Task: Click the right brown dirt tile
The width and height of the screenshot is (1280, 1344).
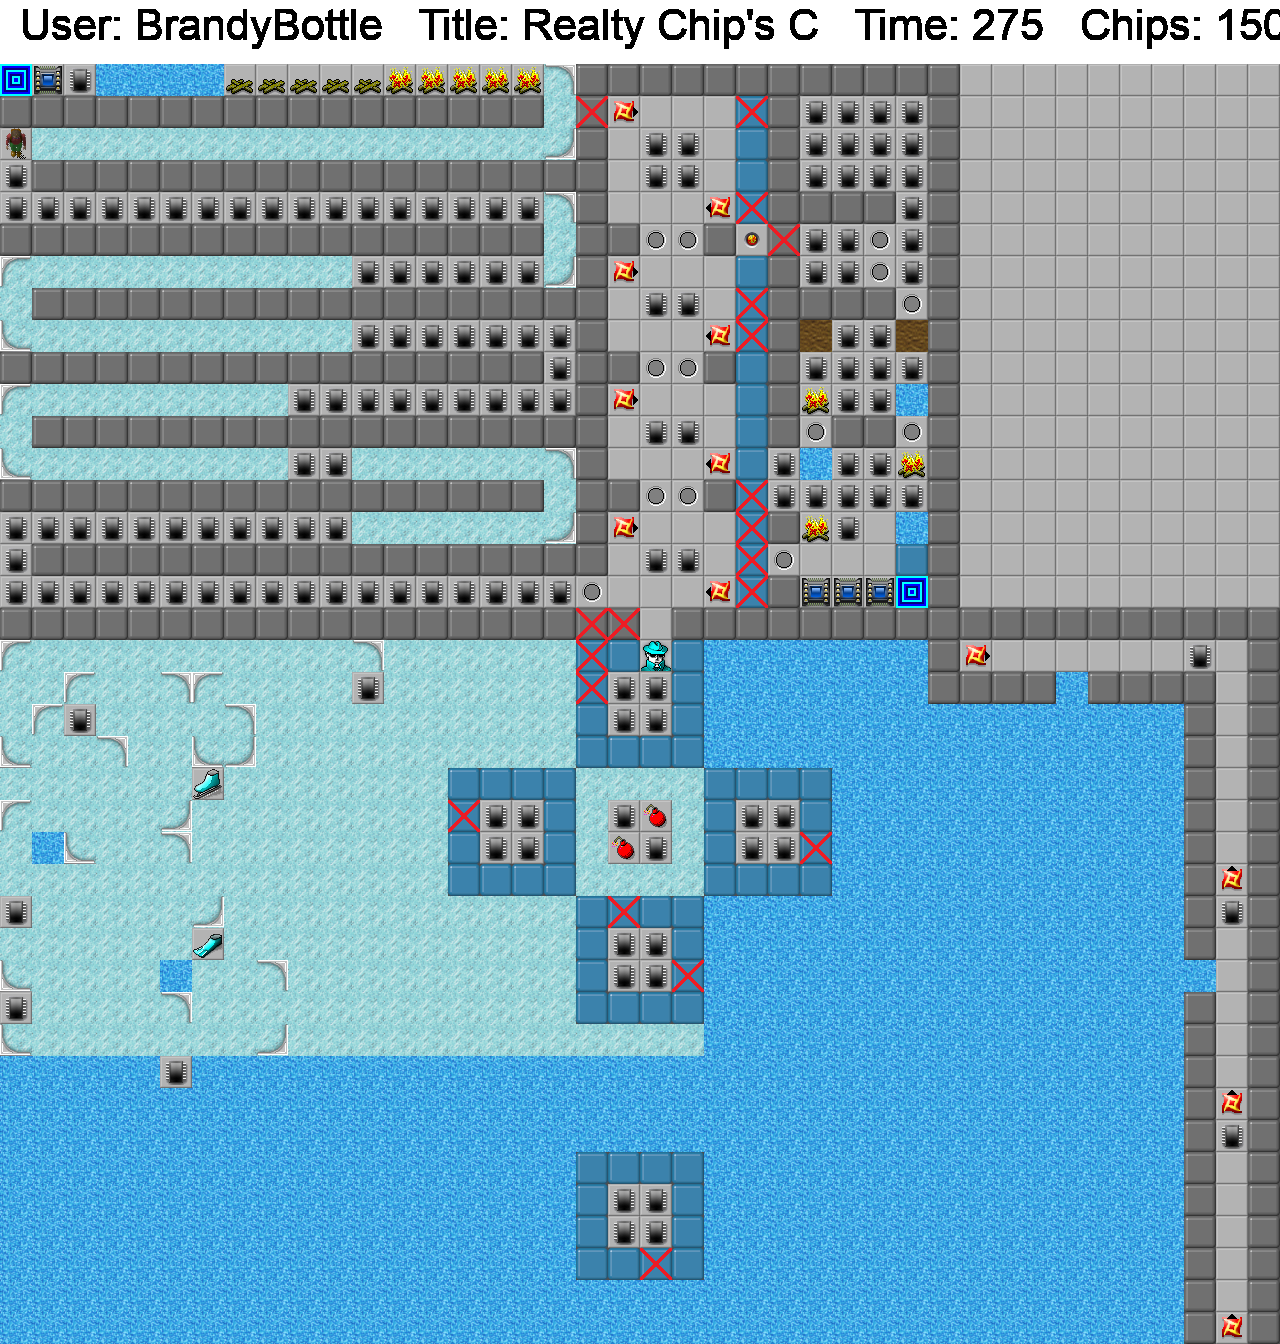Action: [x=912, y=336]
